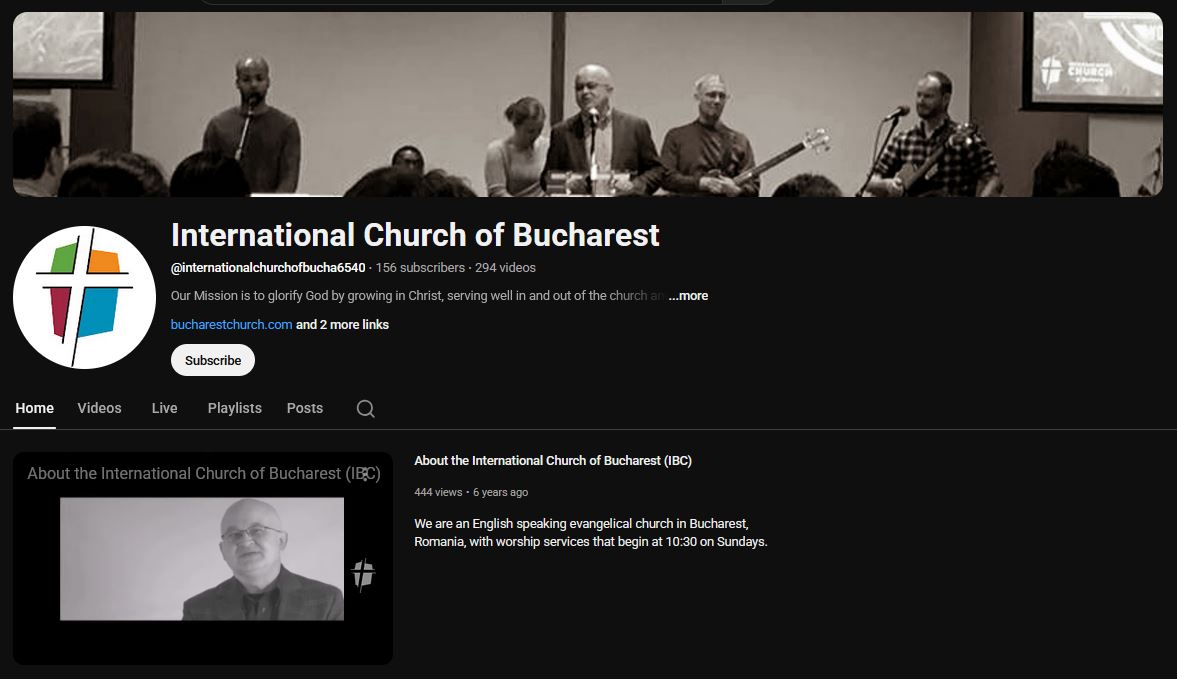This screenshot has height=679, width=1177.
Task: Subscribe to International Church of Bucharest
Action: pos(213,360)
